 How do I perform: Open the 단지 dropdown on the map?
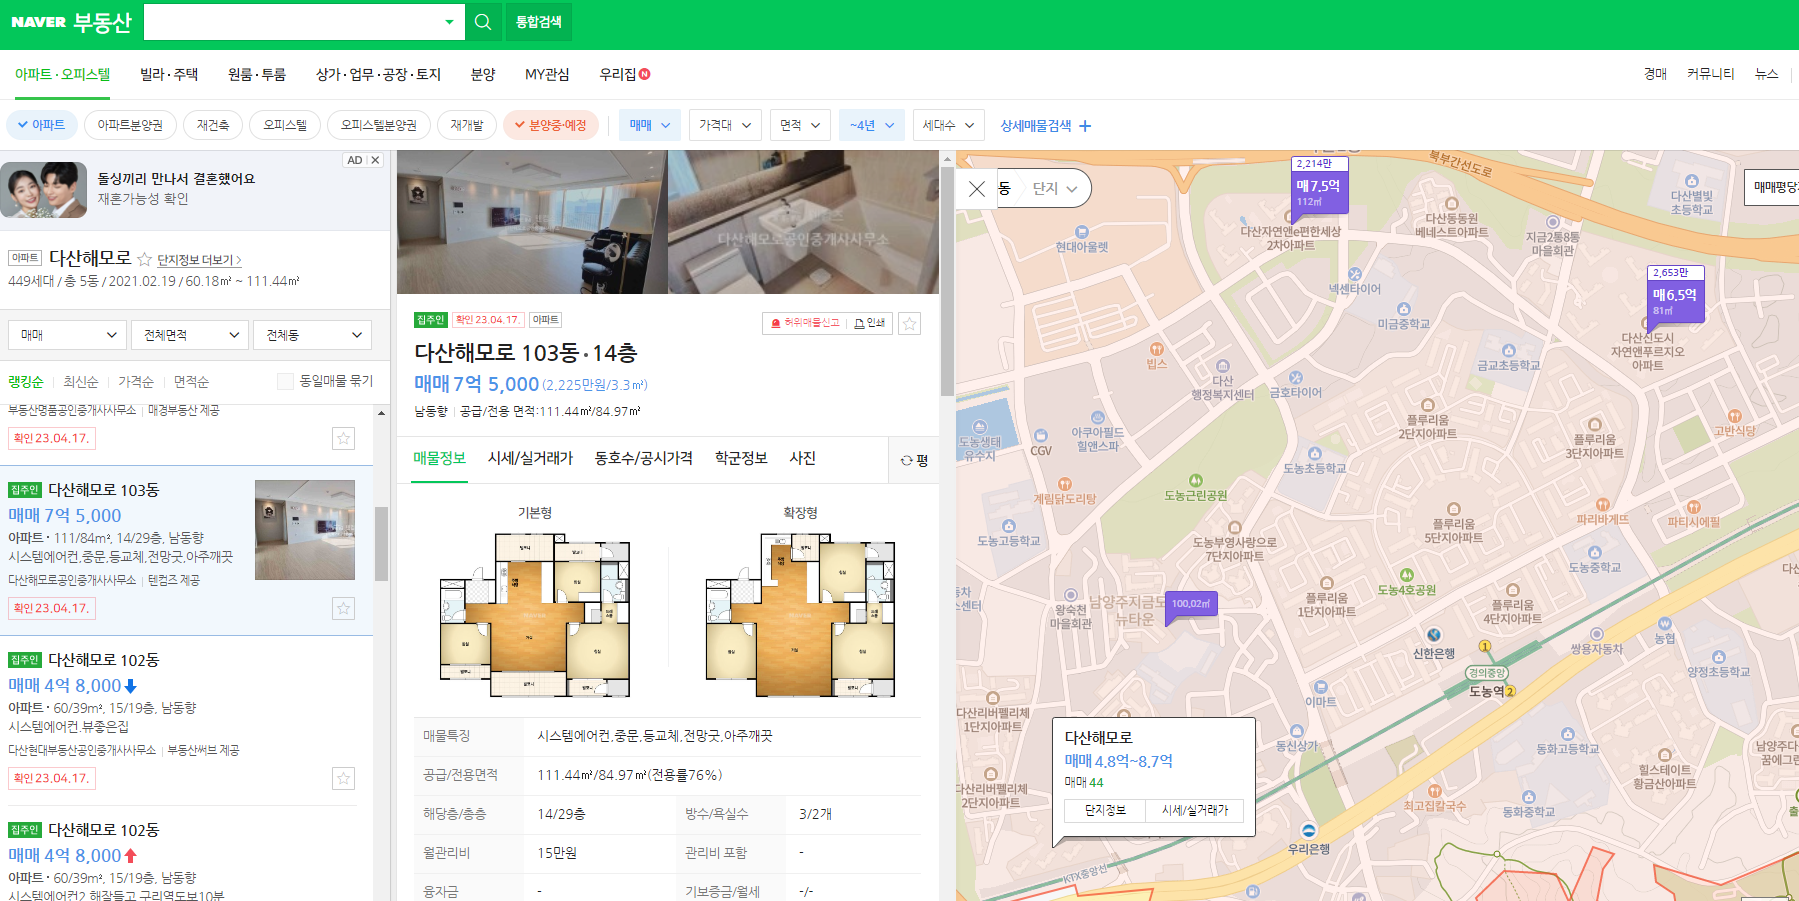click(1055, 188)
